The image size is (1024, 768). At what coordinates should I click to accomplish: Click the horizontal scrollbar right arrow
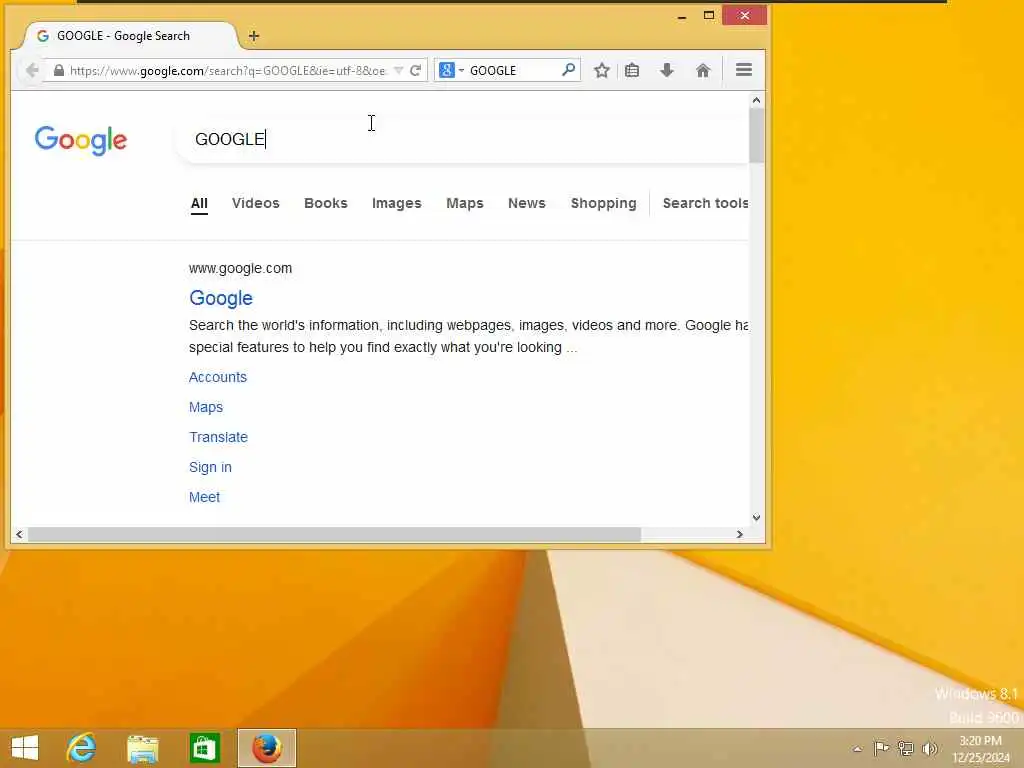tap(739, 534)
